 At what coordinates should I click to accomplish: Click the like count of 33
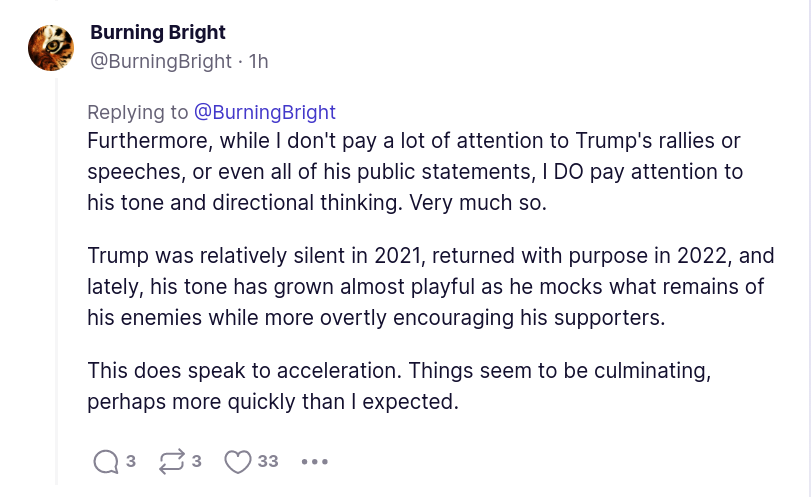[268, 461]
